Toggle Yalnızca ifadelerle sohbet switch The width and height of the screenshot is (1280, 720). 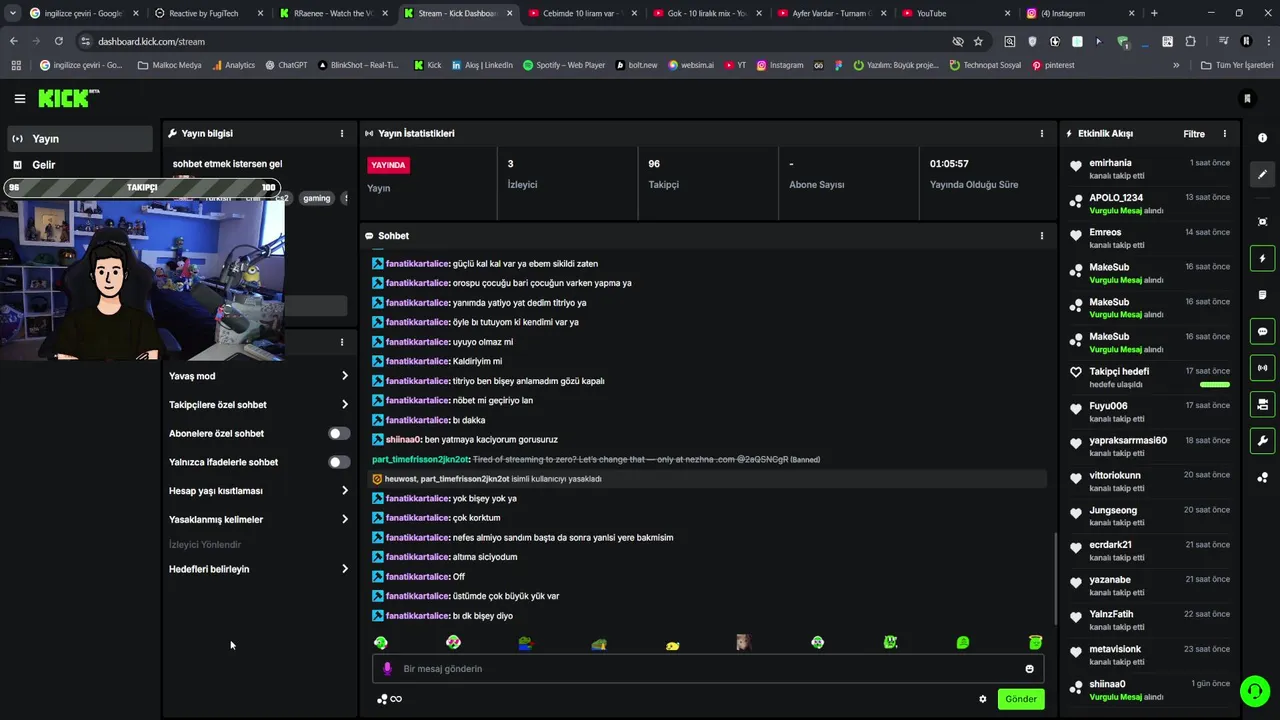[x=340, y=462]
